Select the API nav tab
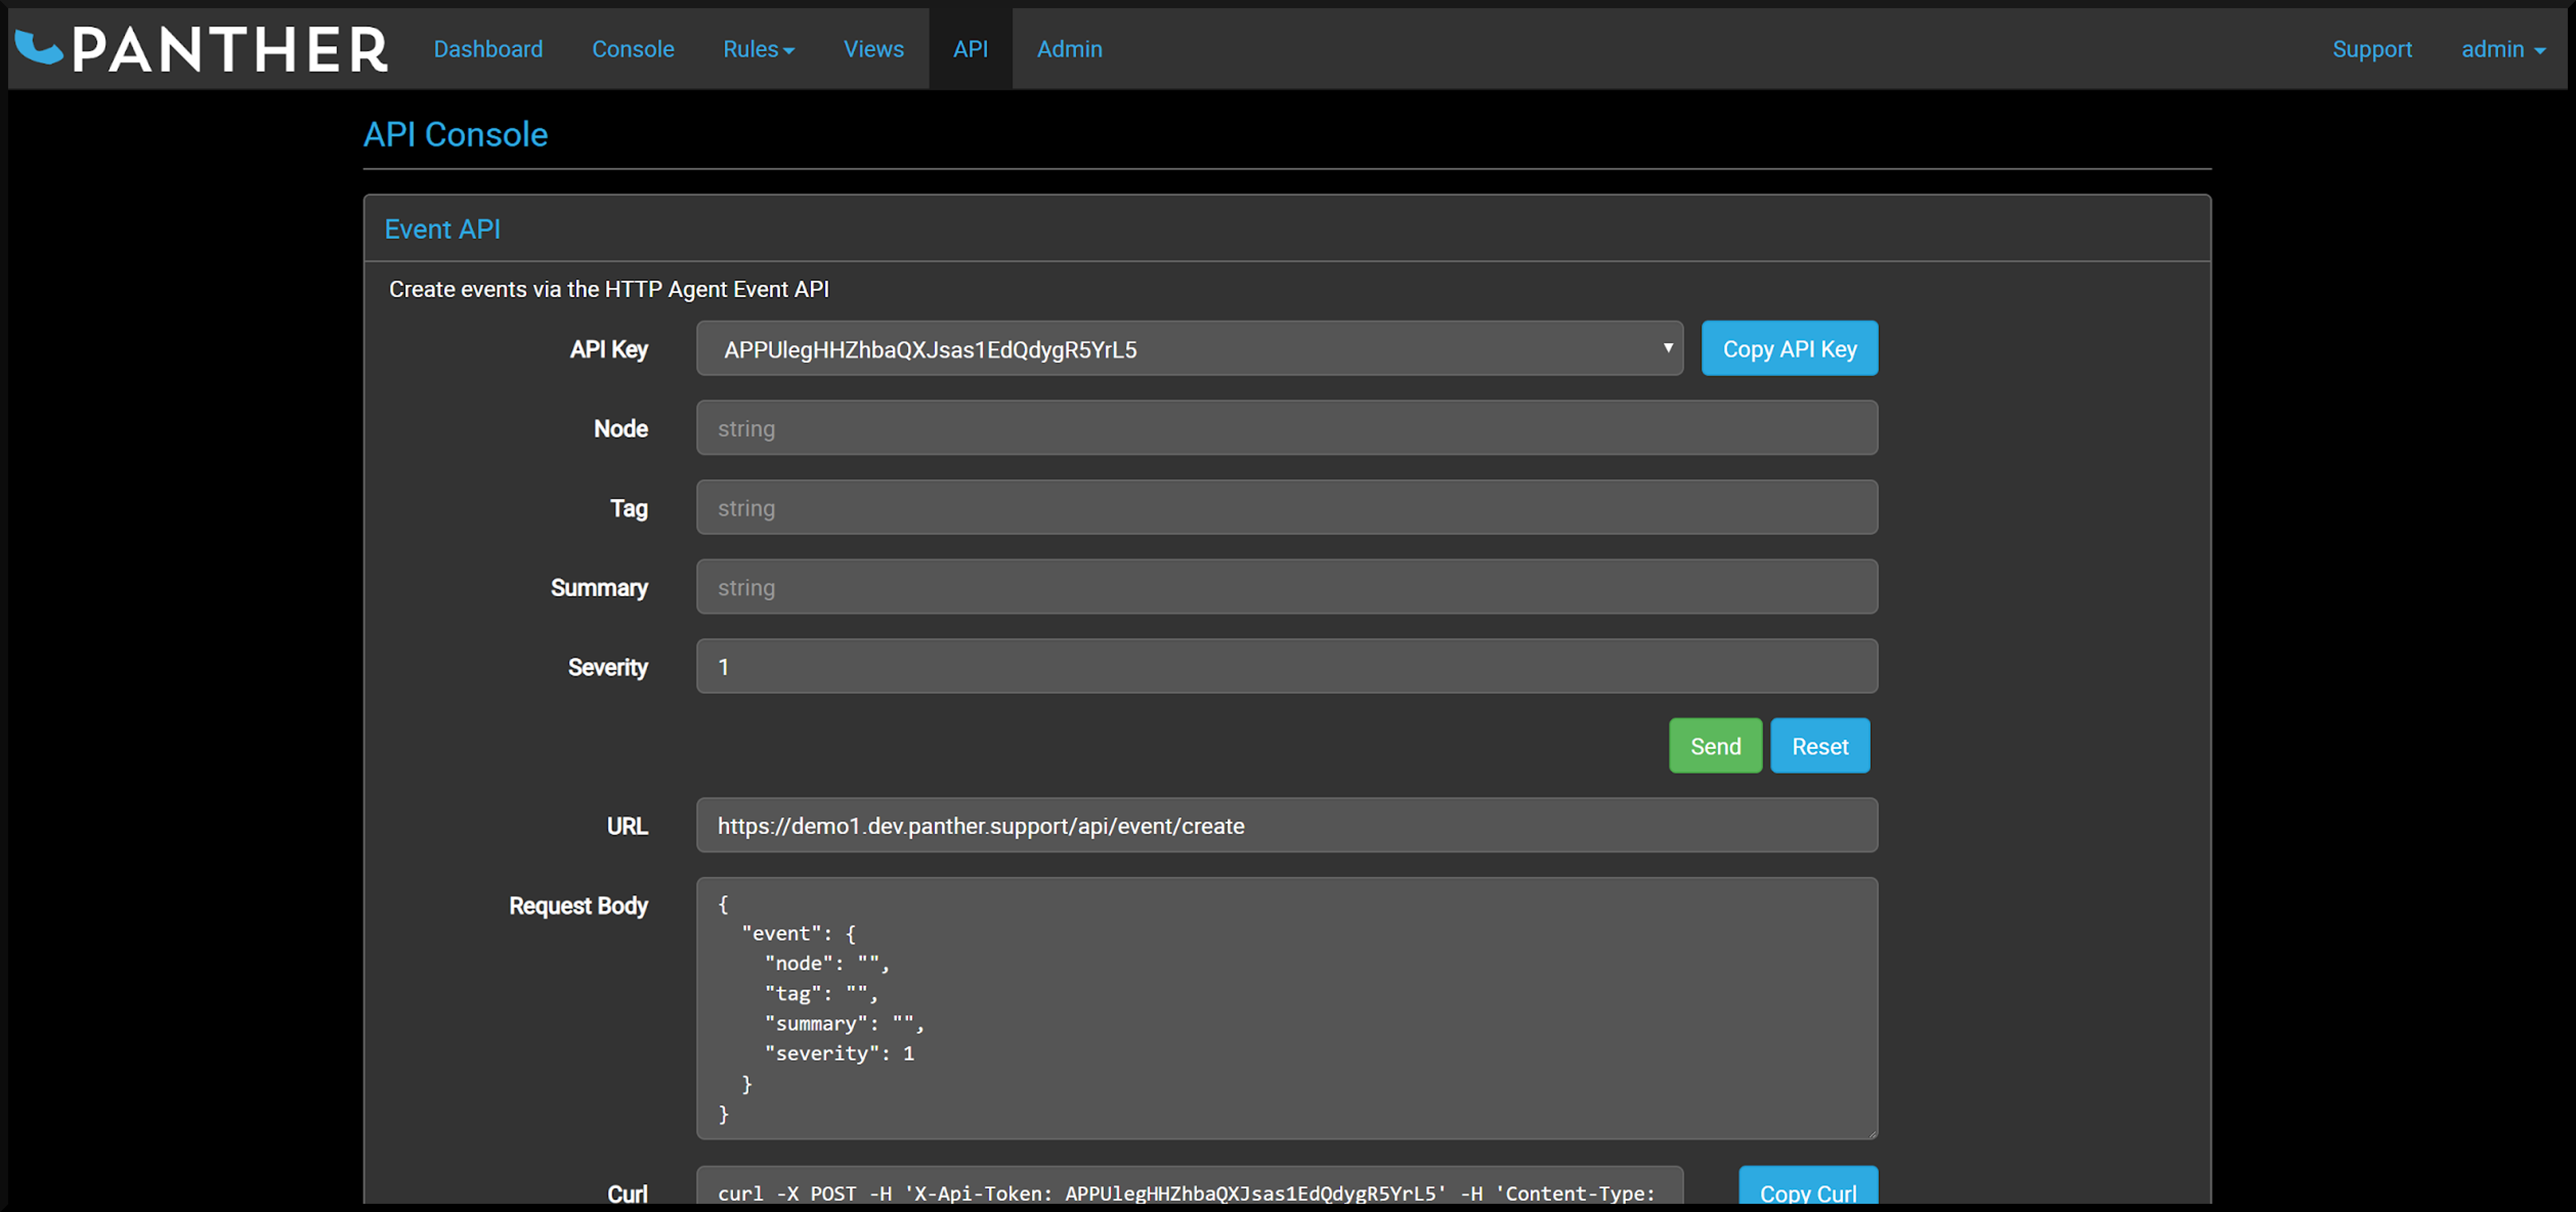The image size is (2576, 1212). [x=970, y=49]
